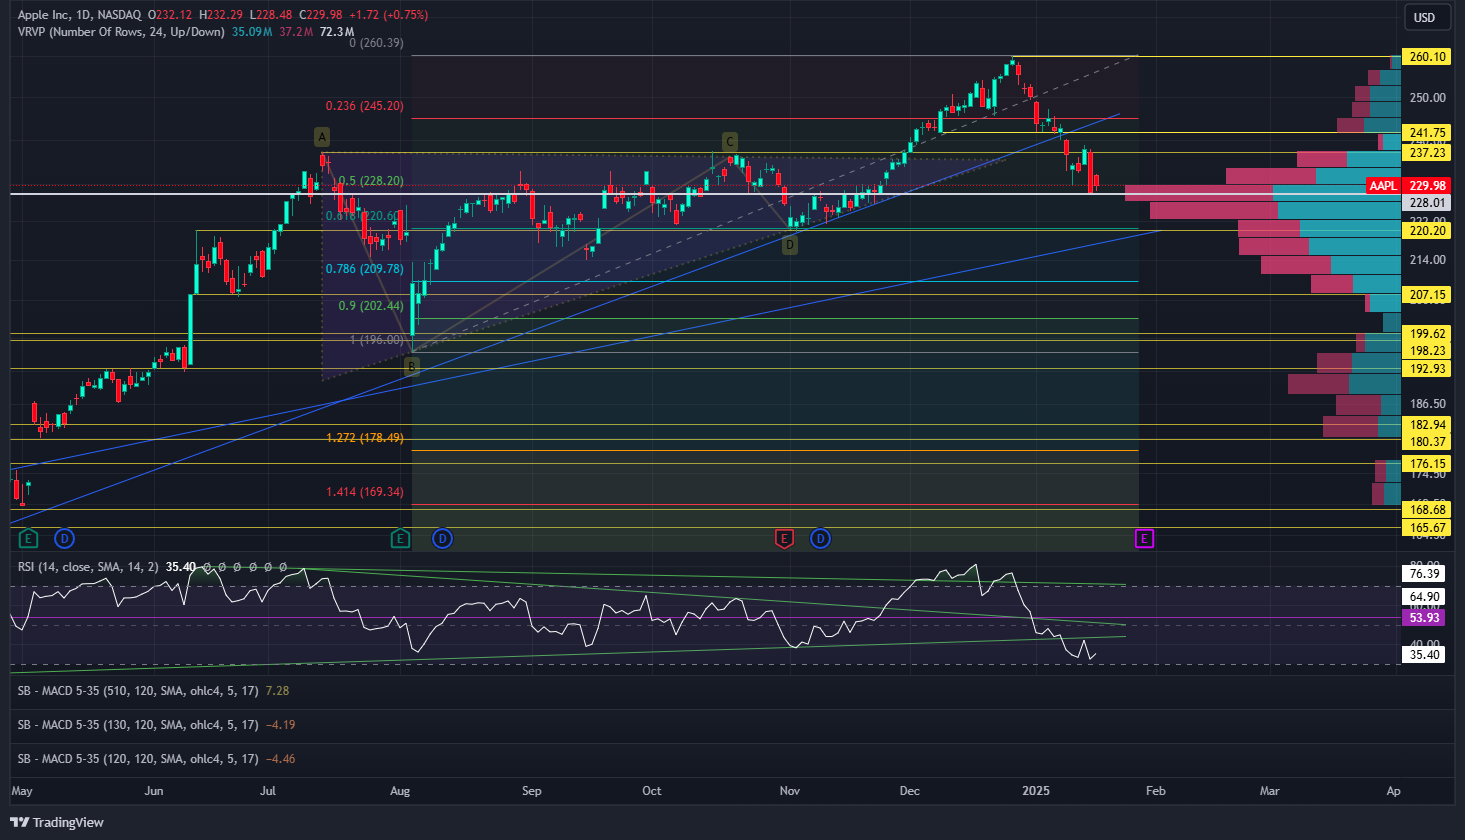This screenshot has width=1465, height=840.
Task: Click the blue dividend D marker in August
Action: tap(442, 539)
